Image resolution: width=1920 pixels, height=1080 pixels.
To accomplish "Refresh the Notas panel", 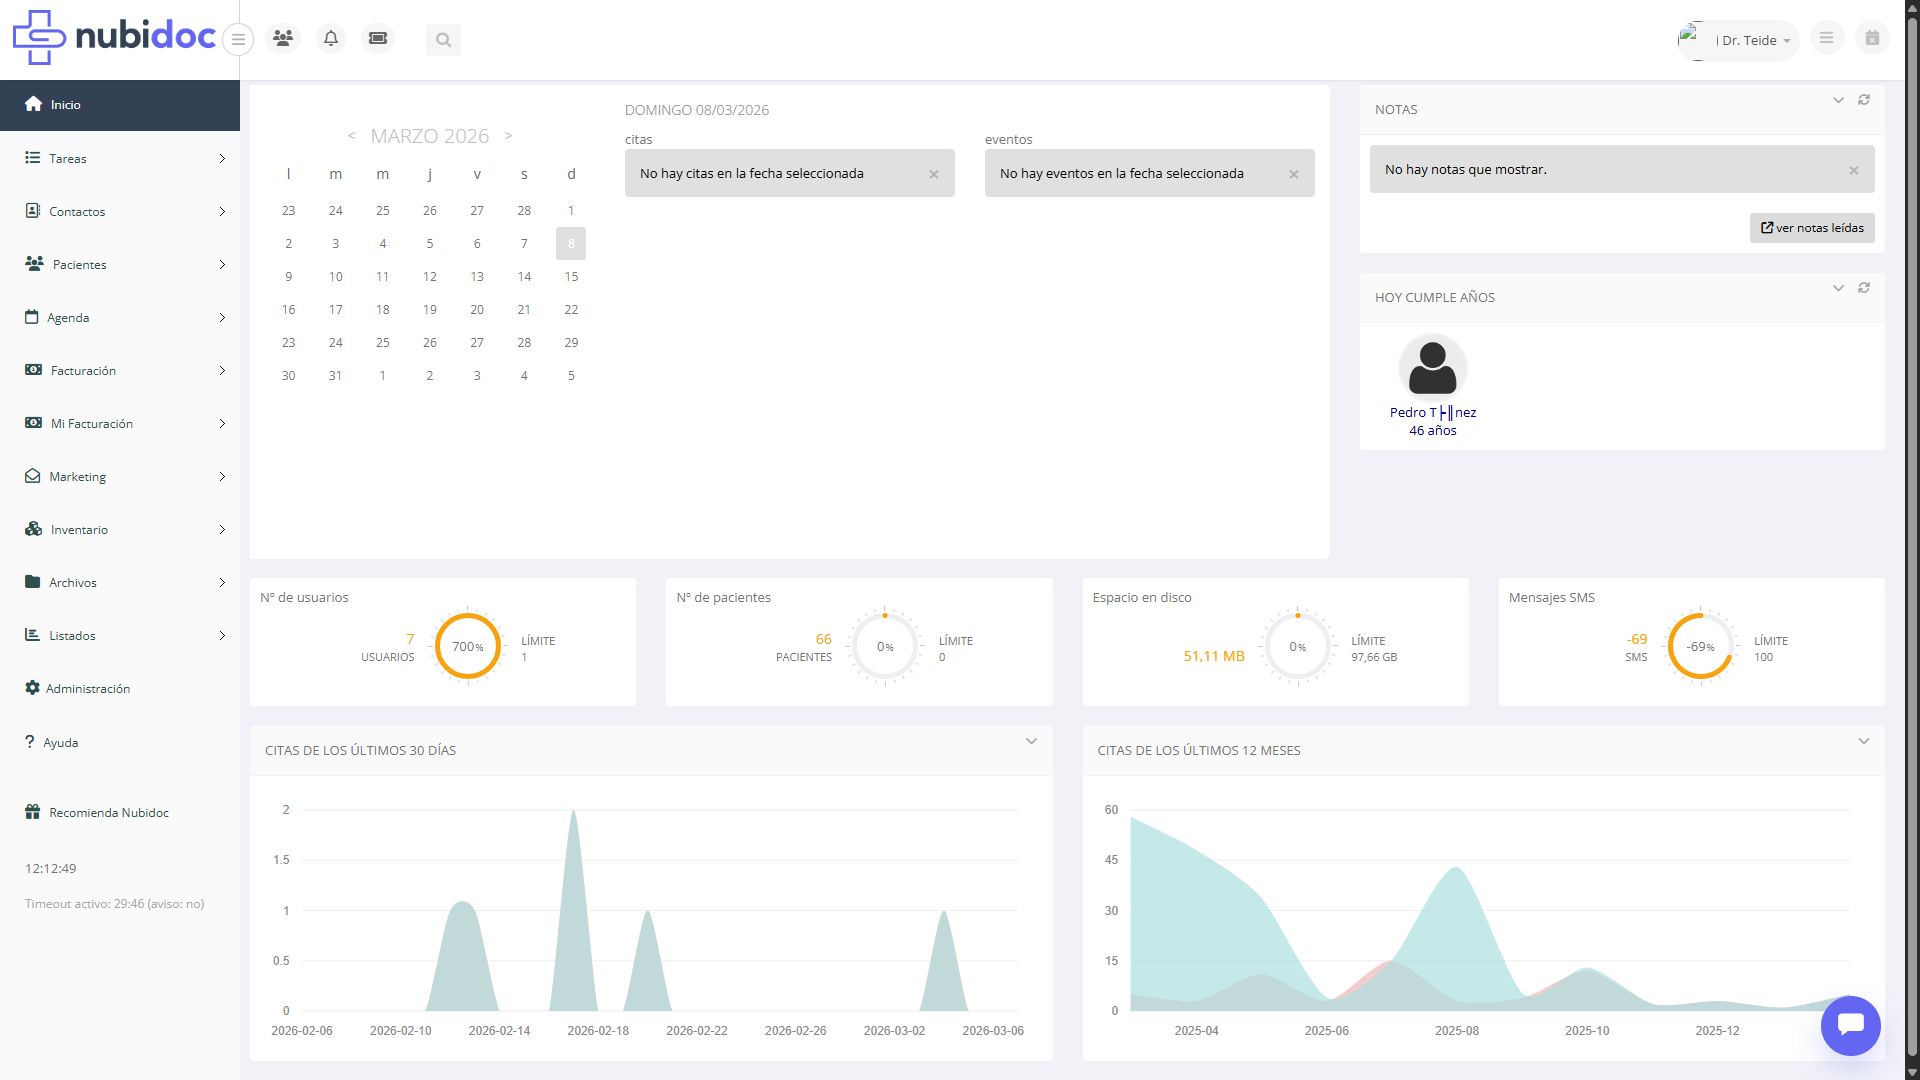I will (x=1864, y=100).
